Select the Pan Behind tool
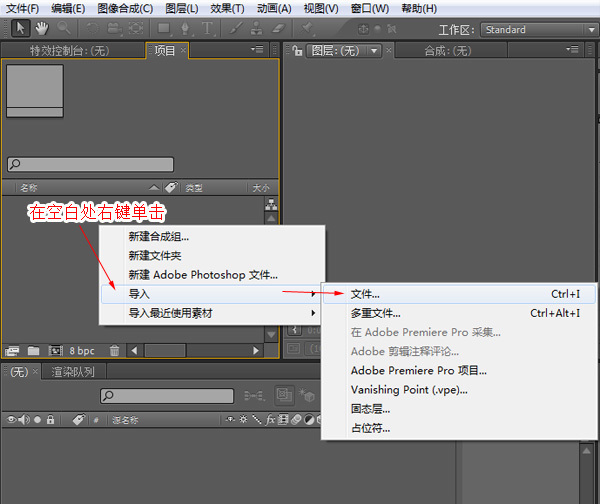 tap(136, 28)
